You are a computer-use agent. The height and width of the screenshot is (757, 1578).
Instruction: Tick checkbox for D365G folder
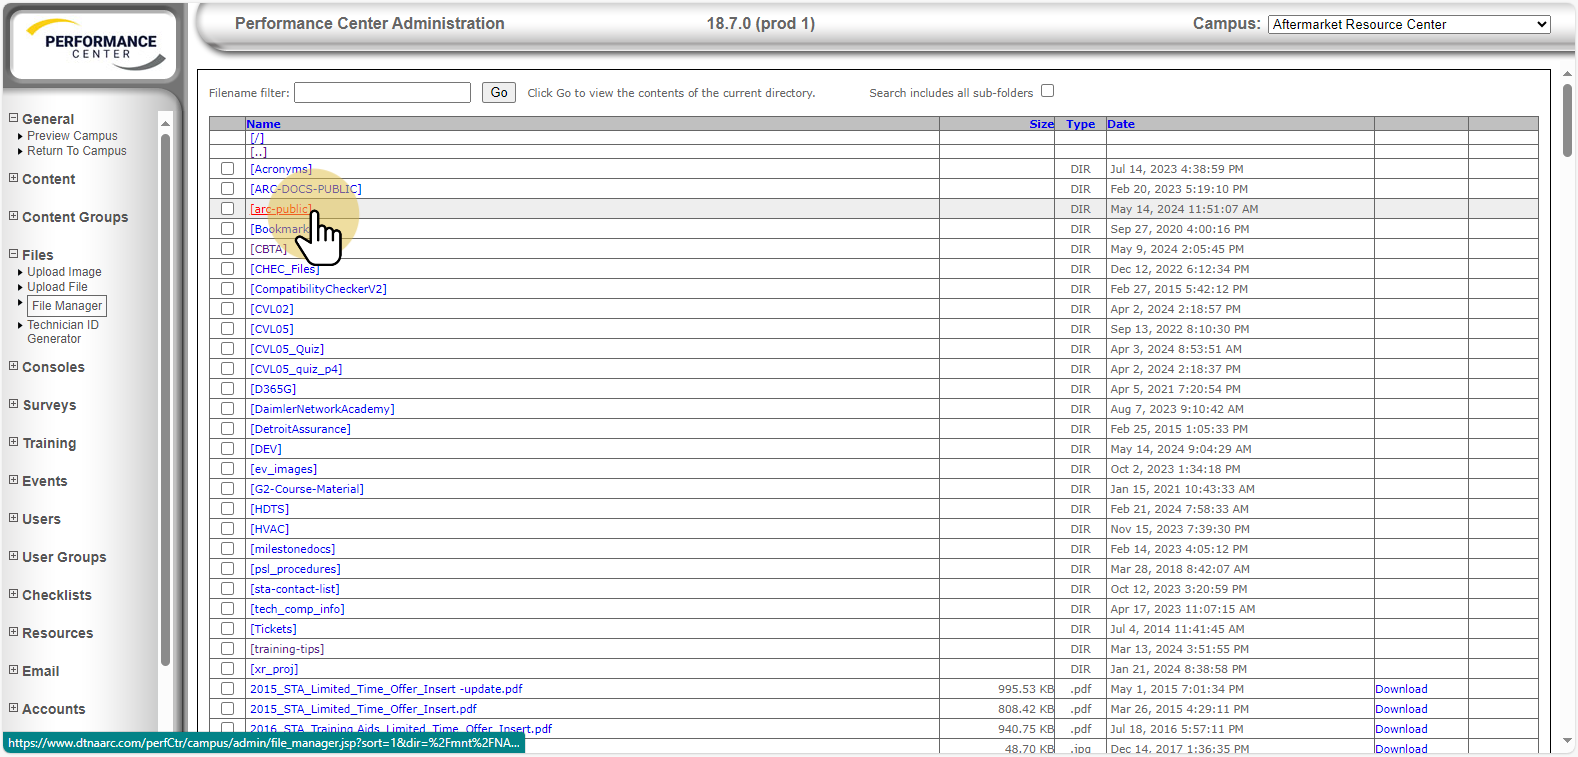(x=227, y=389)
